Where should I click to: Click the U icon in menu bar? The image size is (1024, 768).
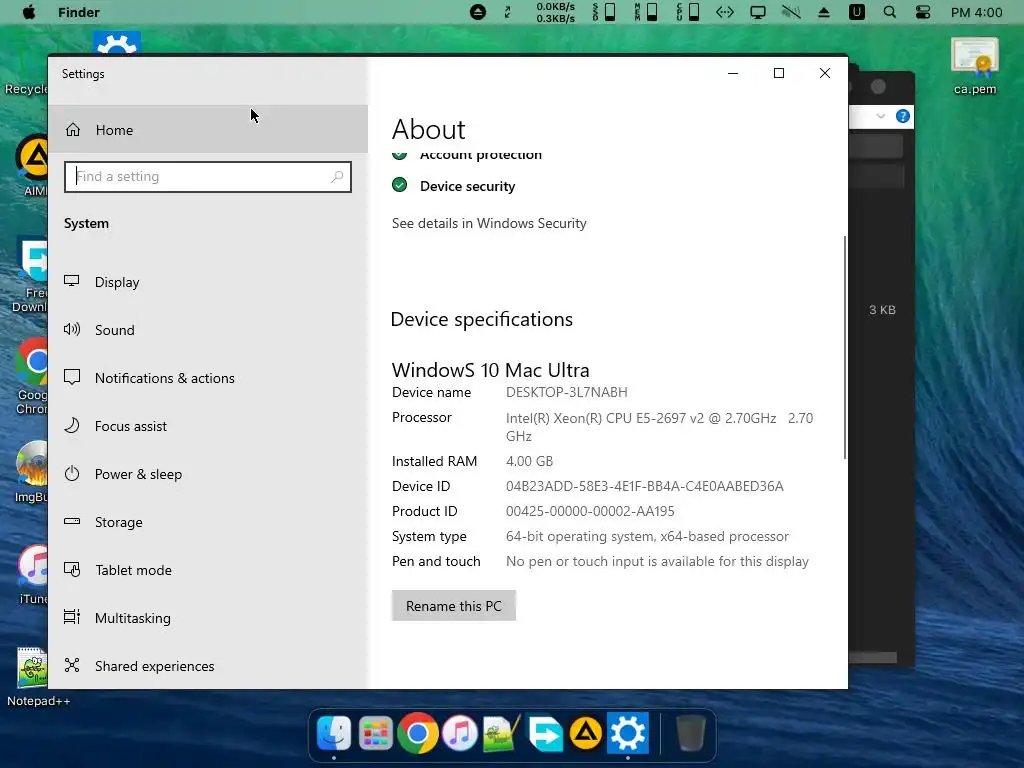(x=857, y=12)
